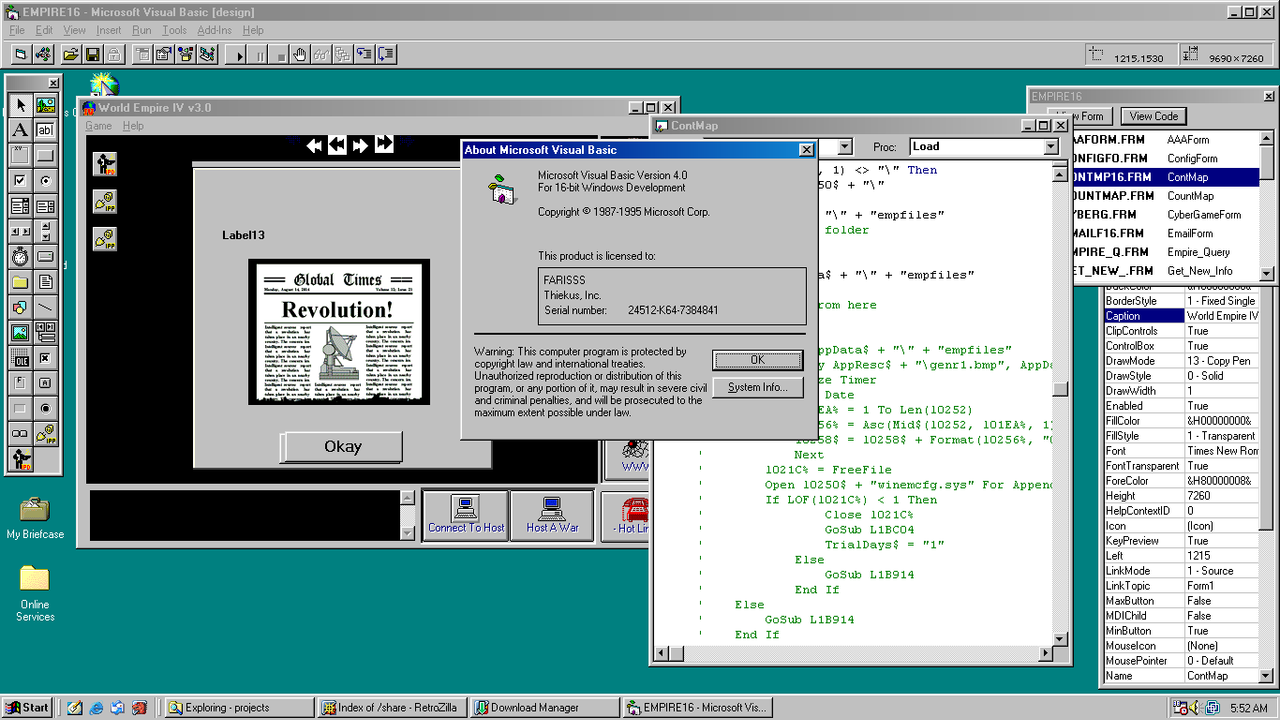Click the Open Project folder icon
This screenshot has width=1280, height=720.
tap(71, 54)
